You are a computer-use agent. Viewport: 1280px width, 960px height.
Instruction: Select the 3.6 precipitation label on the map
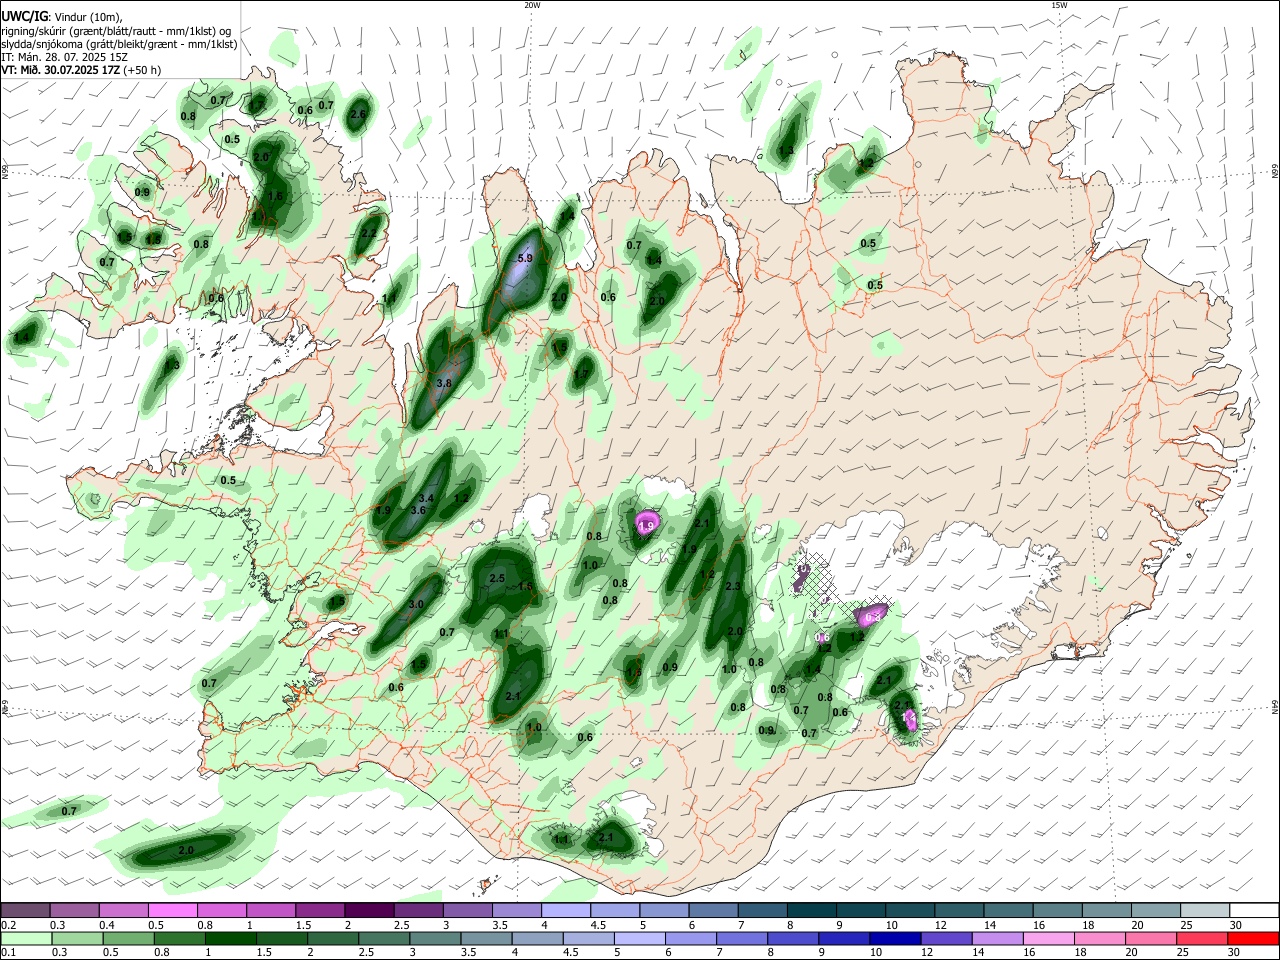(419, 510)
